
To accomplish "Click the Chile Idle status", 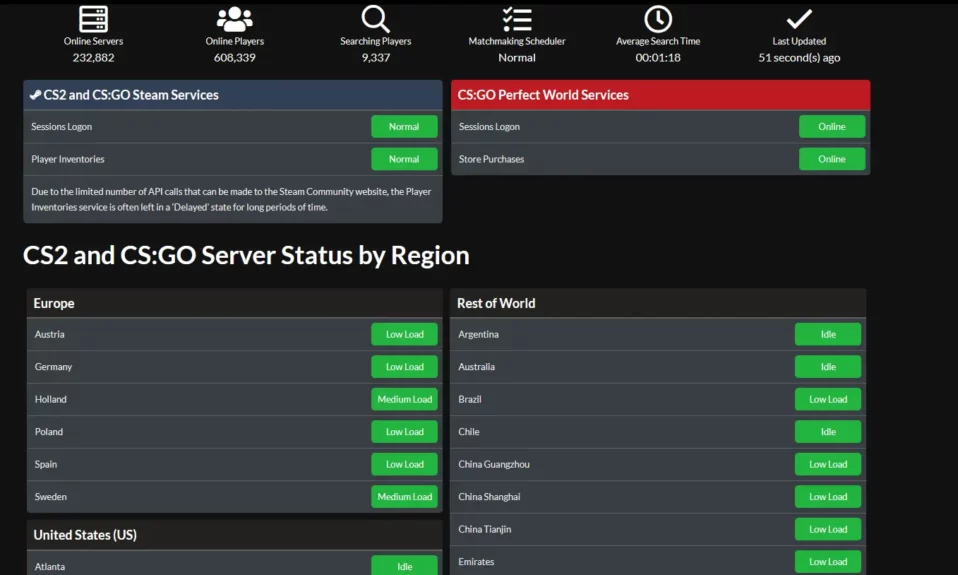I will click(828, 431).
